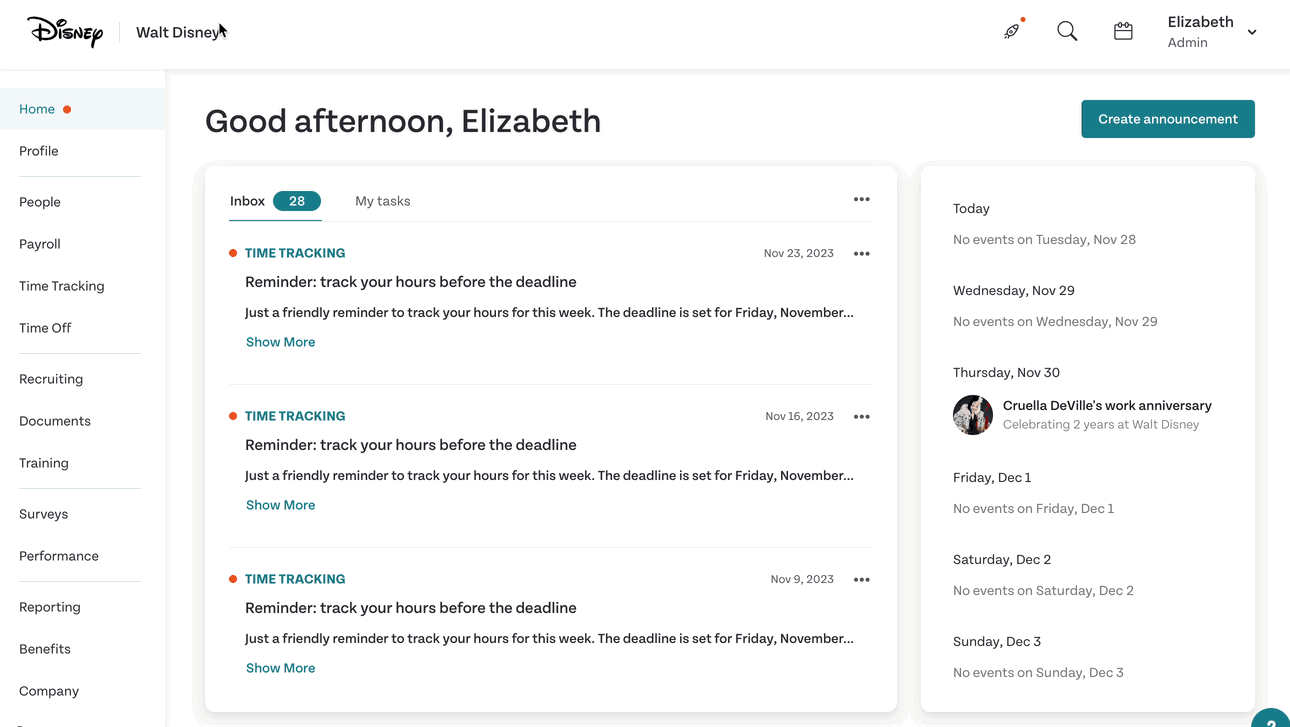1290x727 pixels.
Task: Click Show More on Nov 16 reminder
Action: click(x=280, y=505)
